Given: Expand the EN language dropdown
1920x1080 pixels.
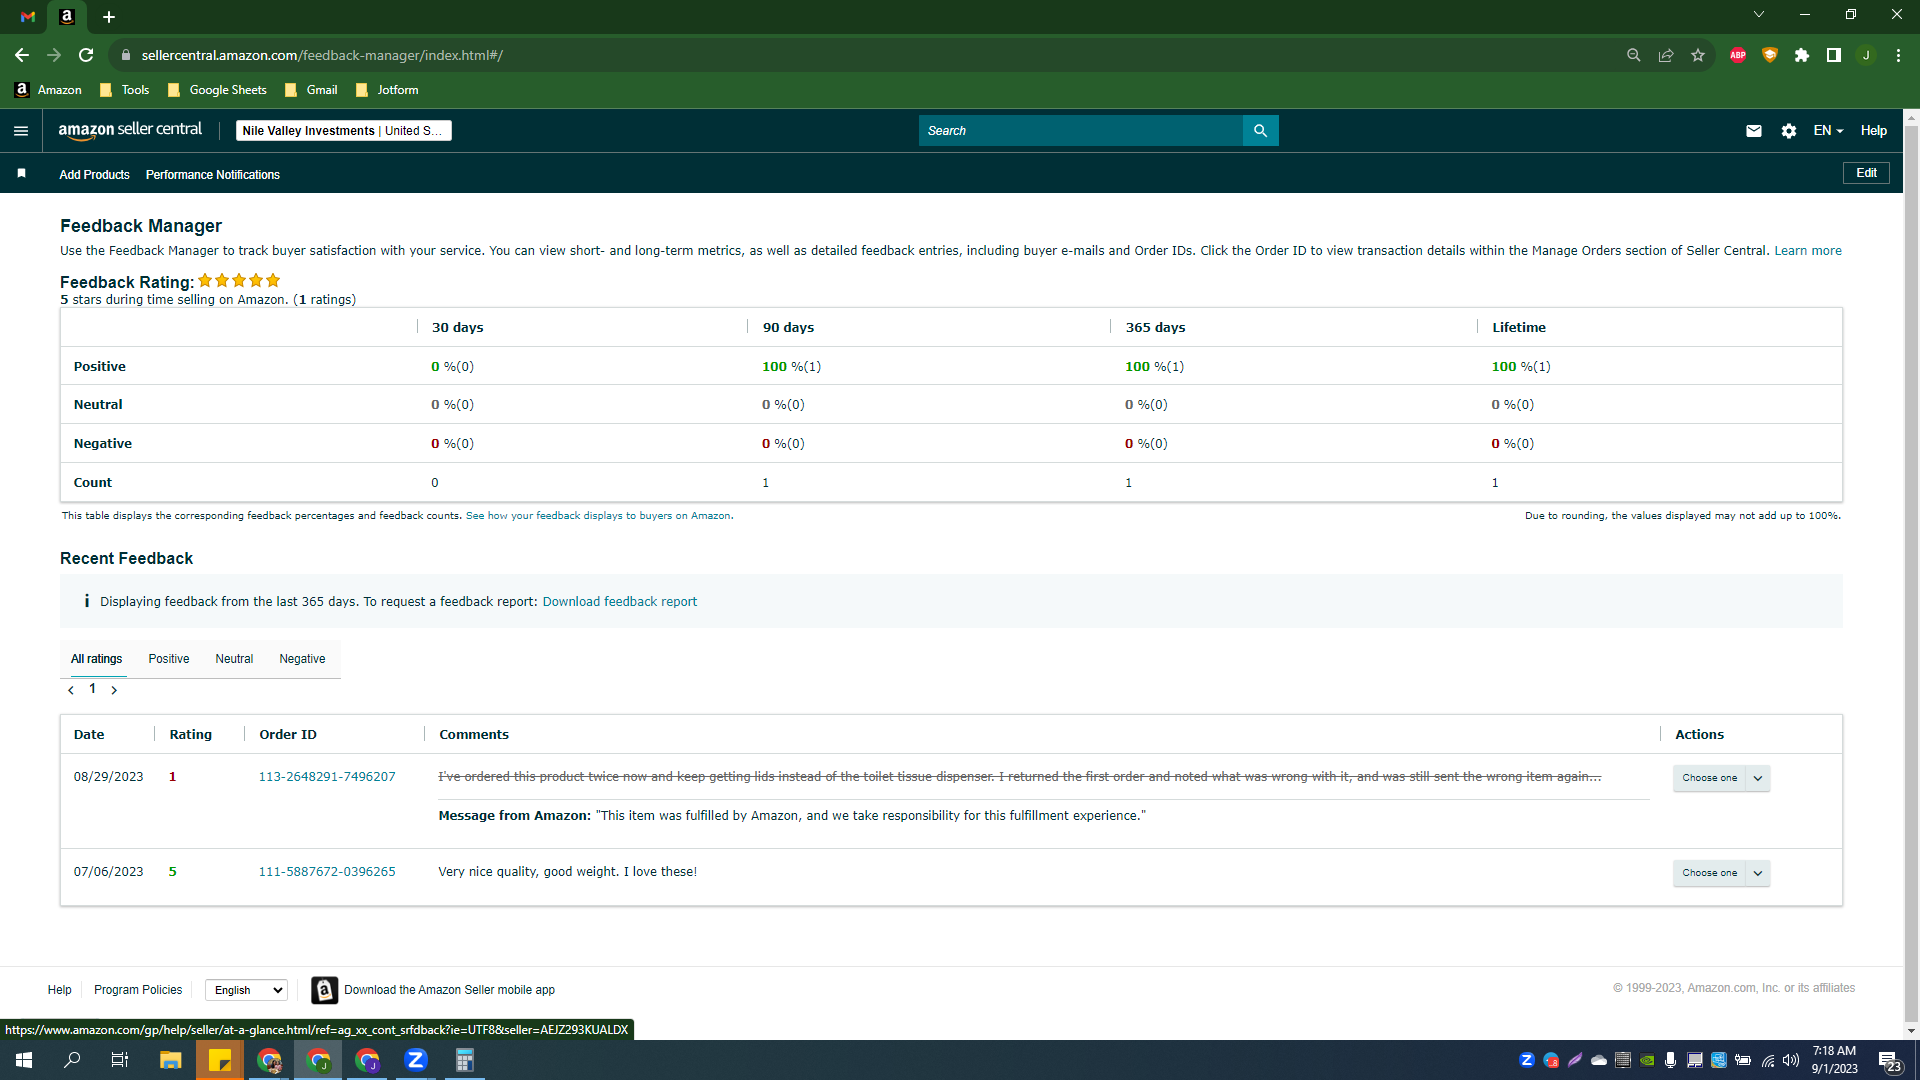Looking at the screenshot, I should tap(1828, 131).
